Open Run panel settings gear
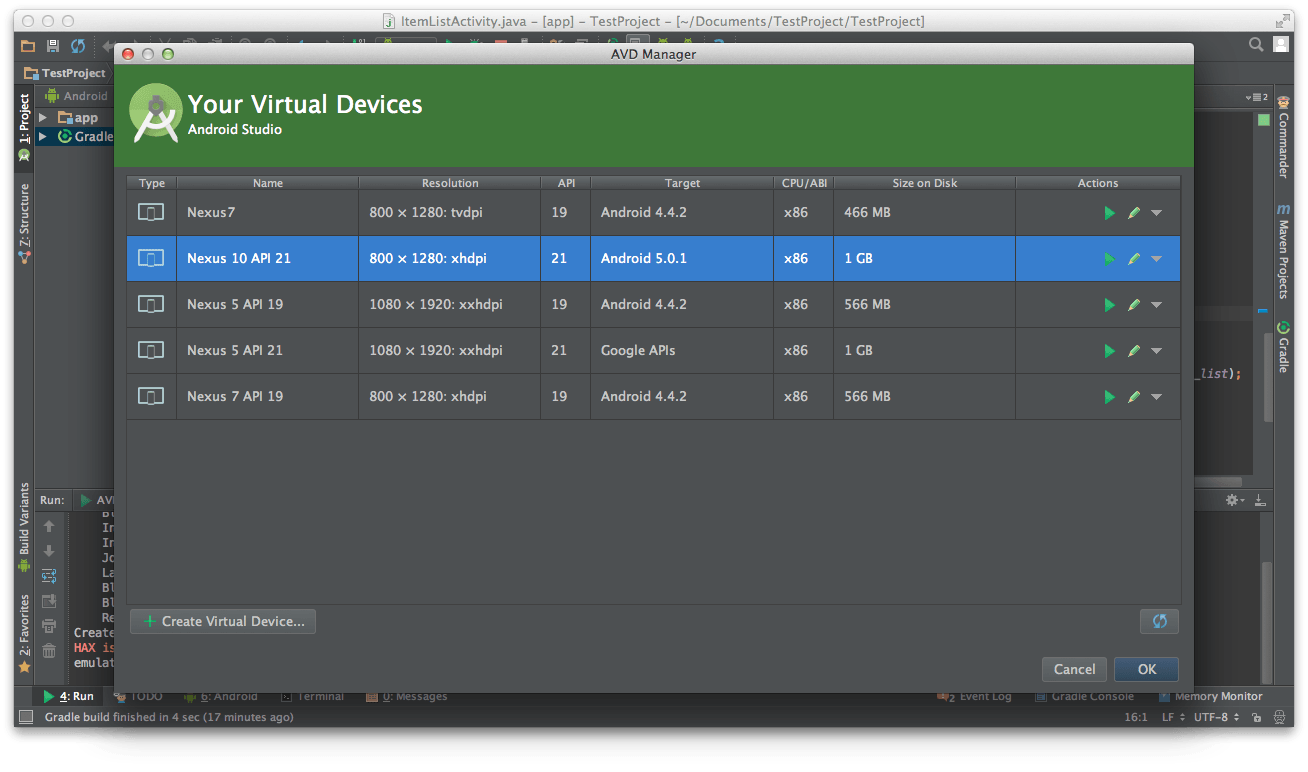The image size is (1308, 772). pyautogui.click(x=1234, y=500)
